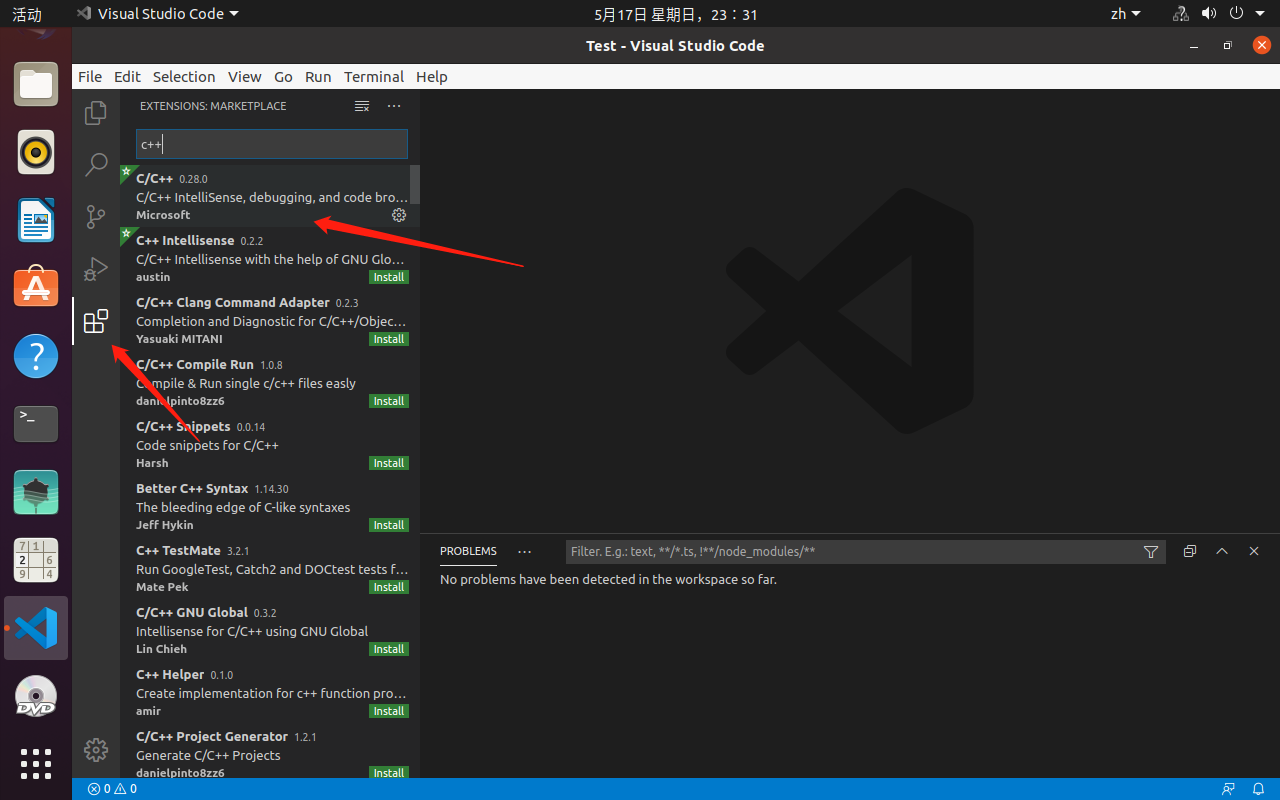Open the Run menu
Image resolution: width=1280 pixels, height=800 pixels.
coord(318,77)
